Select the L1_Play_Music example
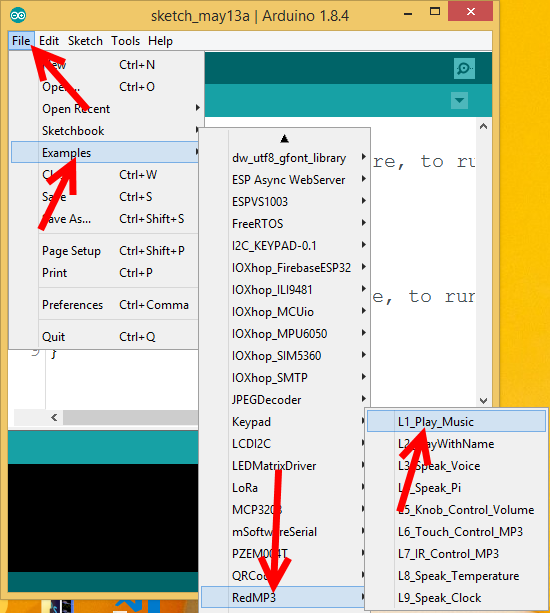The image size is (550, 613). point(456,421)
